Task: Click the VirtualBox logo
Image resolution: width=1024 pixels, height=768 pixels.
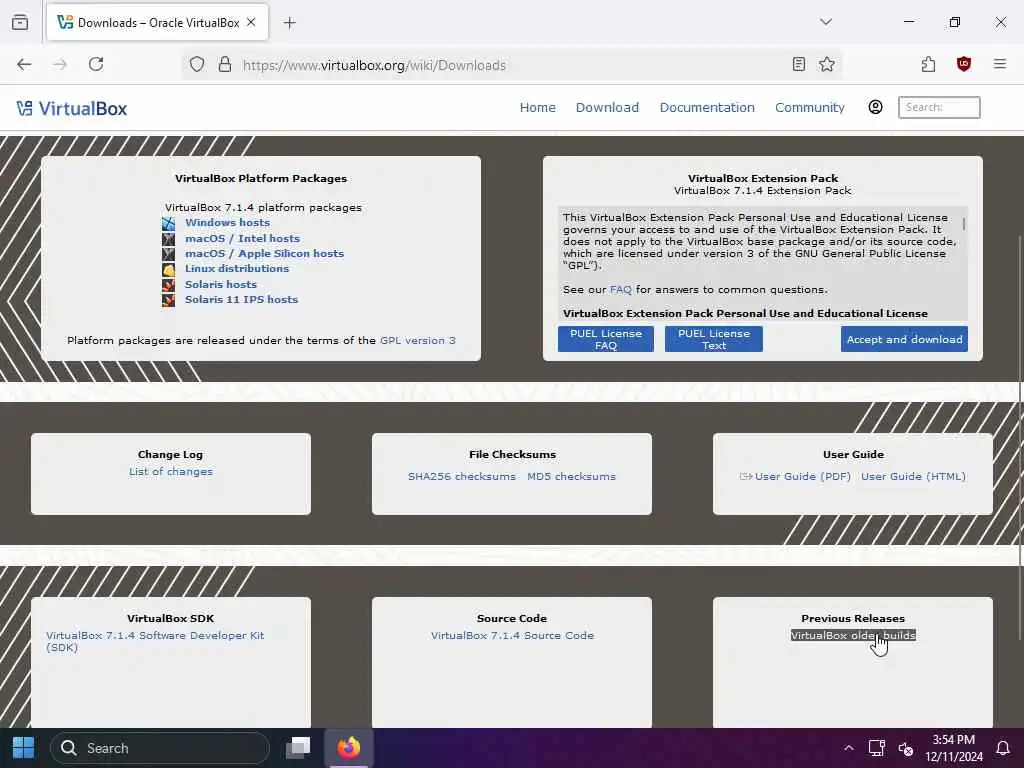Action: pos(72,108)
